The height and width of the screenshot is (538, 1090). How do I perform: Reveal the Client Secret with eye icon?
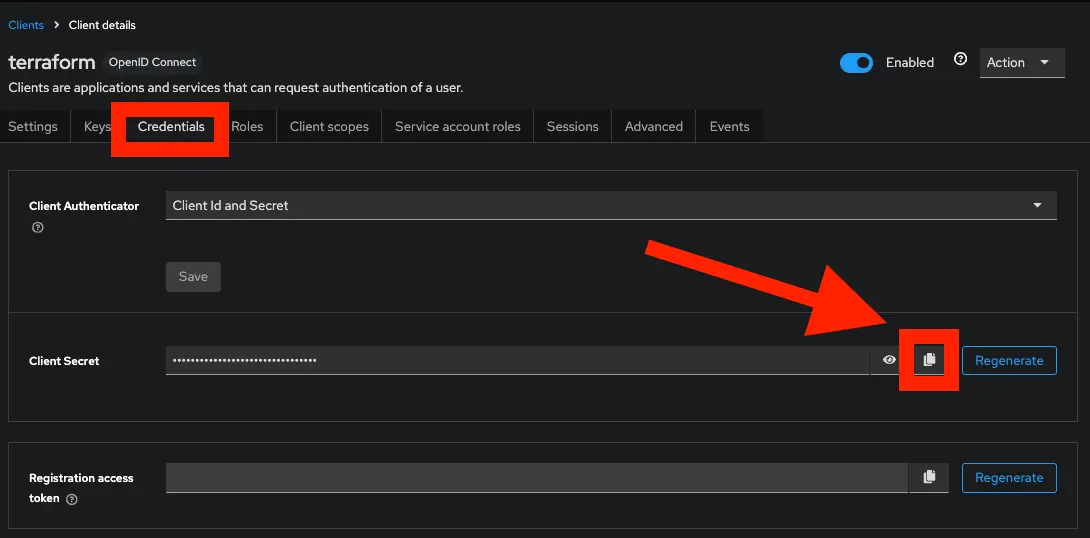coord(889,360)
